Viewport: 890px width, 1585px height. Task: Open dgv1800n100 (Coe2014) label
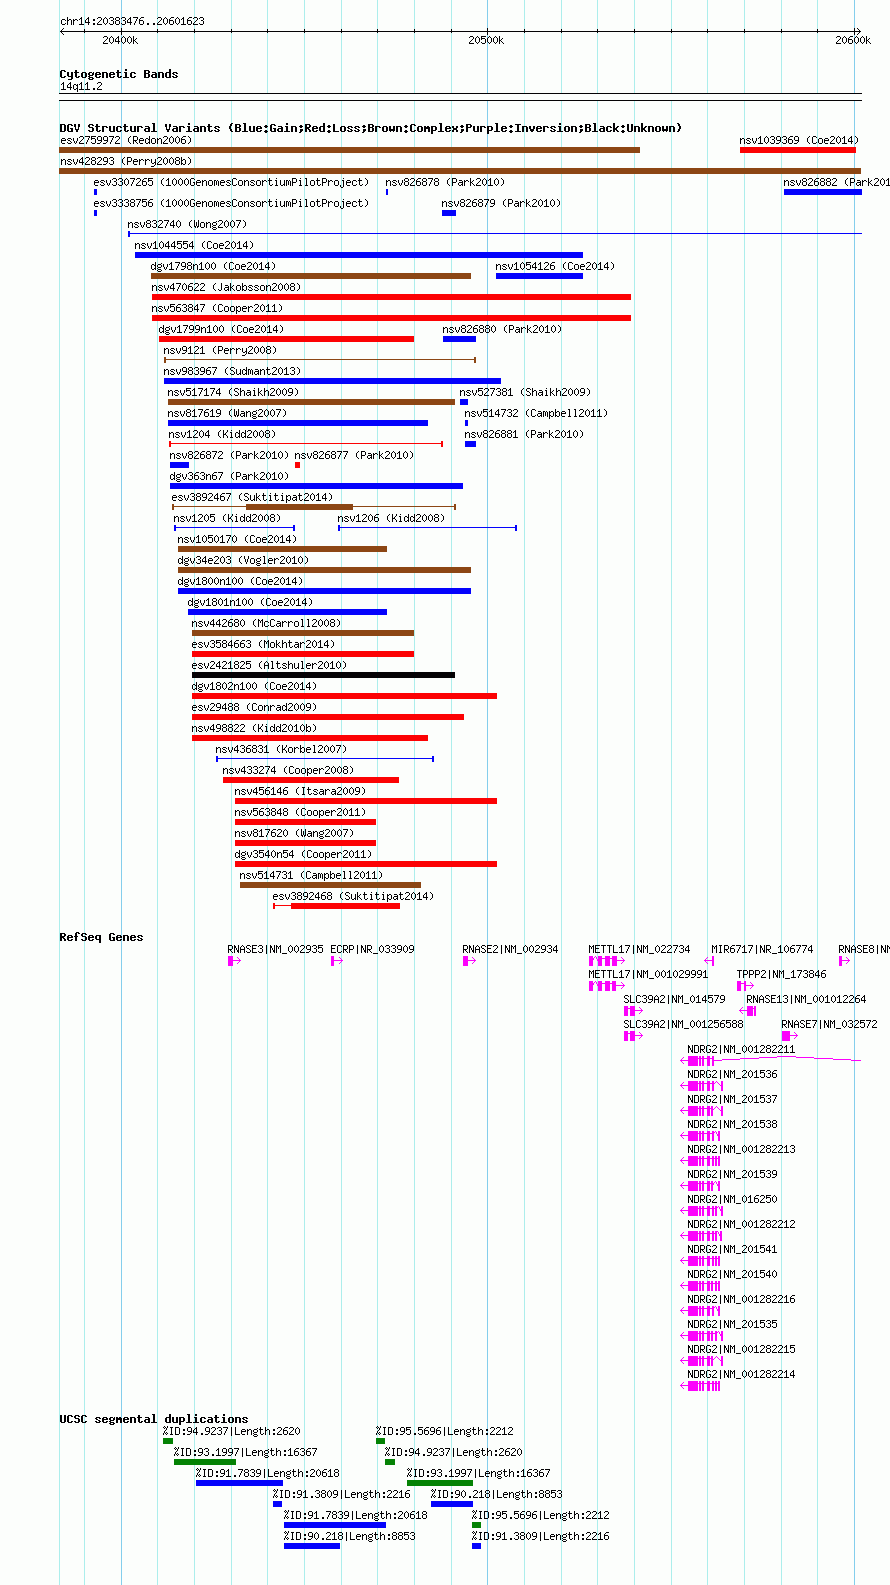[x=240, y=581]
